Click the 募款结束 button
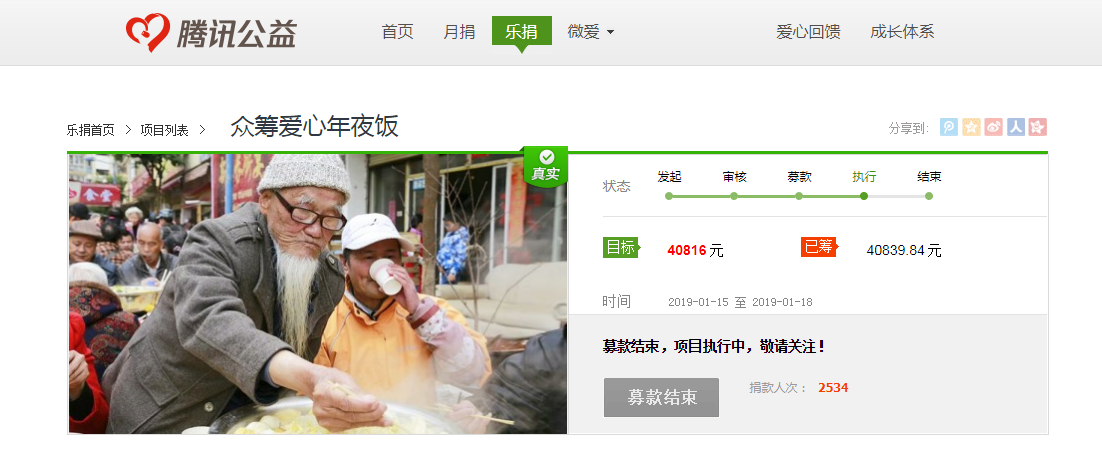The width and height of the screenshot is (1102, 470). tap(661, 398)
